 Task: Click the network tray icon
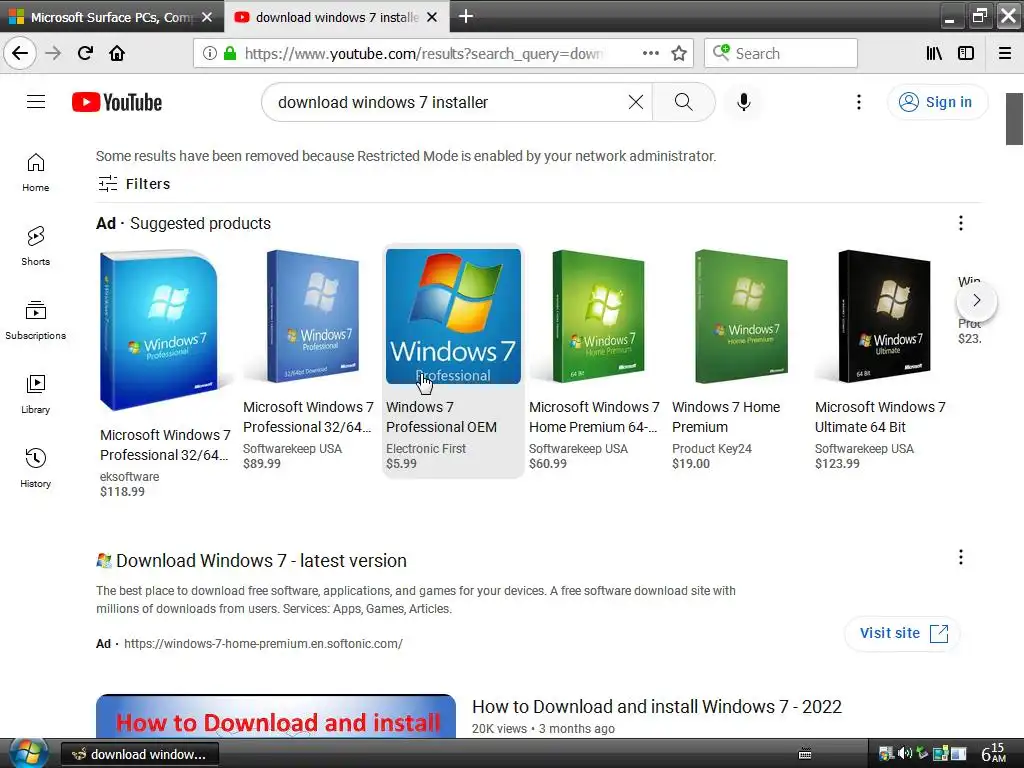click(940, 754)
